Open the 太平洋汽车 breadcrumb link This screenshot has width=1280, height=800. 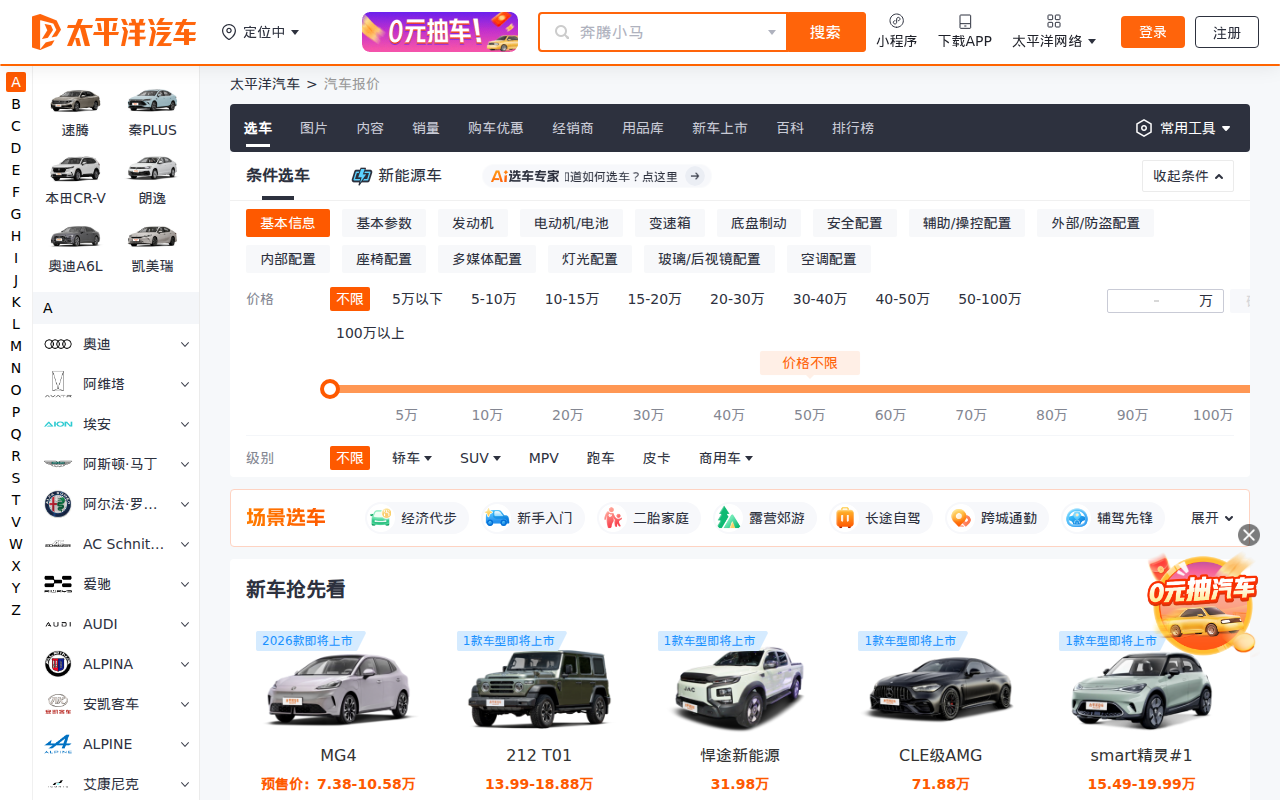click(x=265, y=84)
